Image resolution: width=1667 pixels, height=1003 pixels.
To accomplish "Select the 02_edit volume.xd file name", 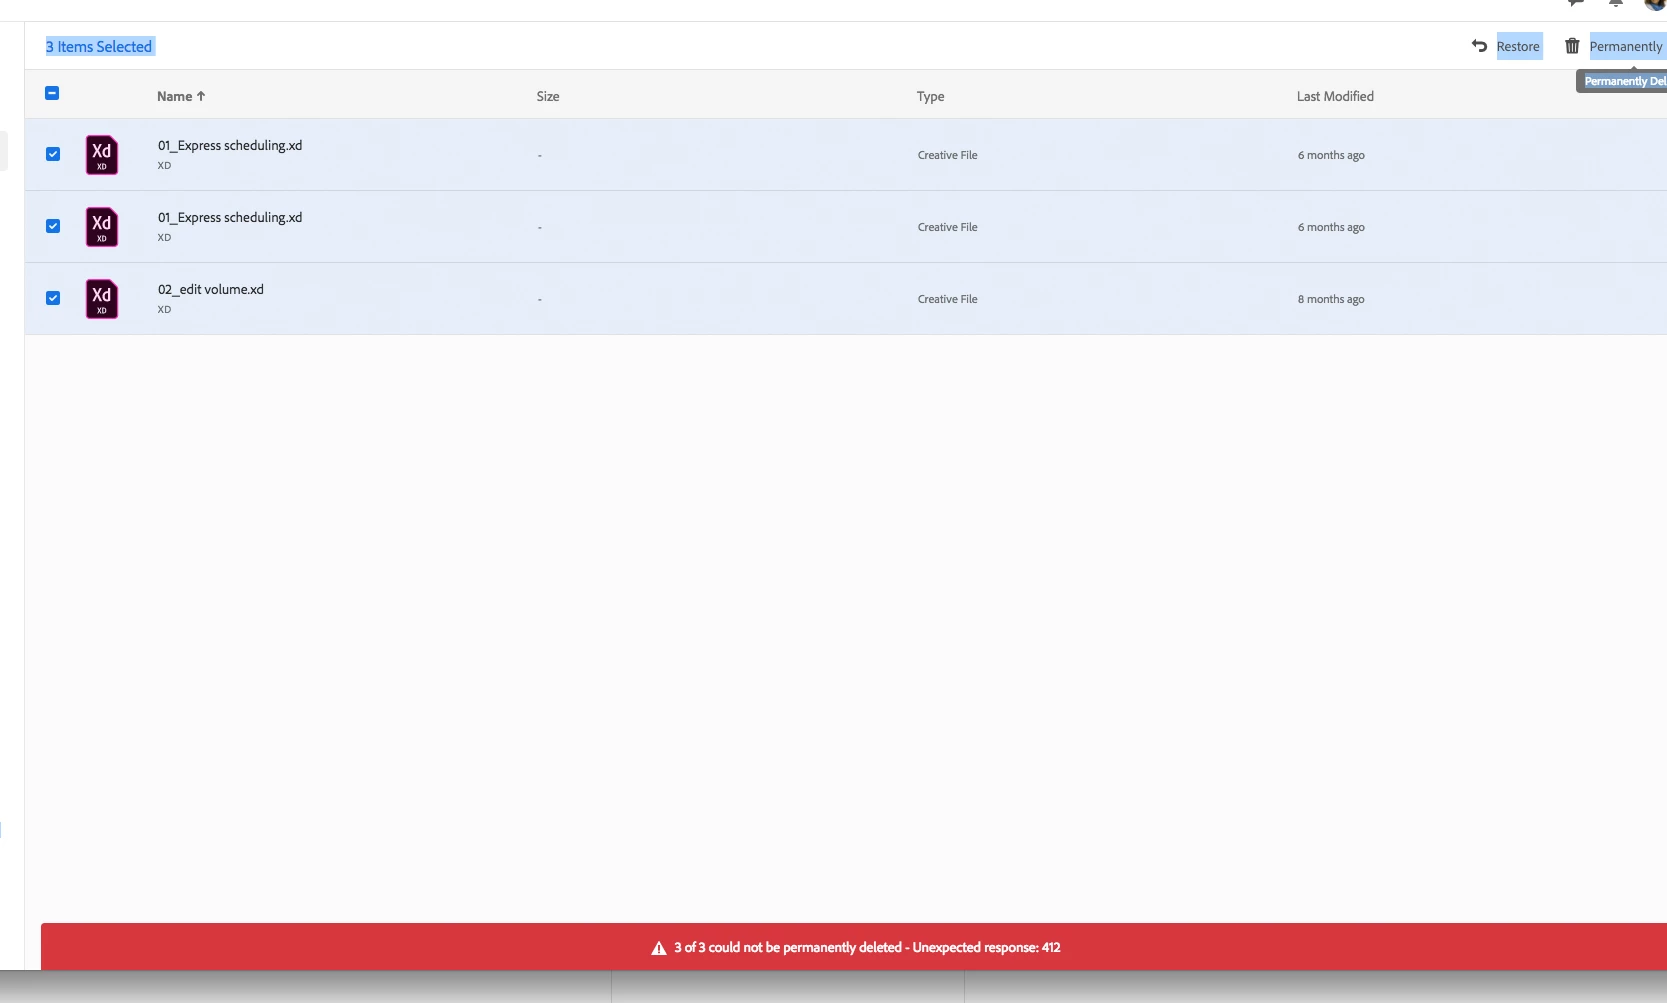I will point(211,289).
